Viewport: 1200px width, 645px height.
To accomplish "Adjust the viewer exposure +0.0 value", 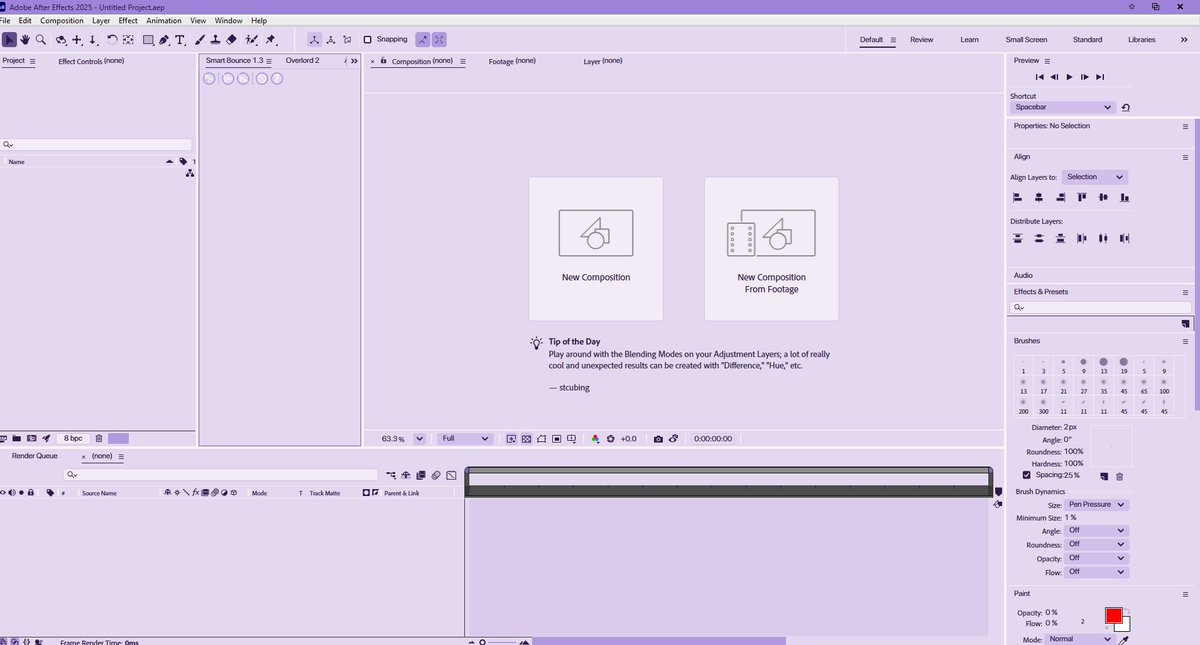I will [x=628, y=438].
